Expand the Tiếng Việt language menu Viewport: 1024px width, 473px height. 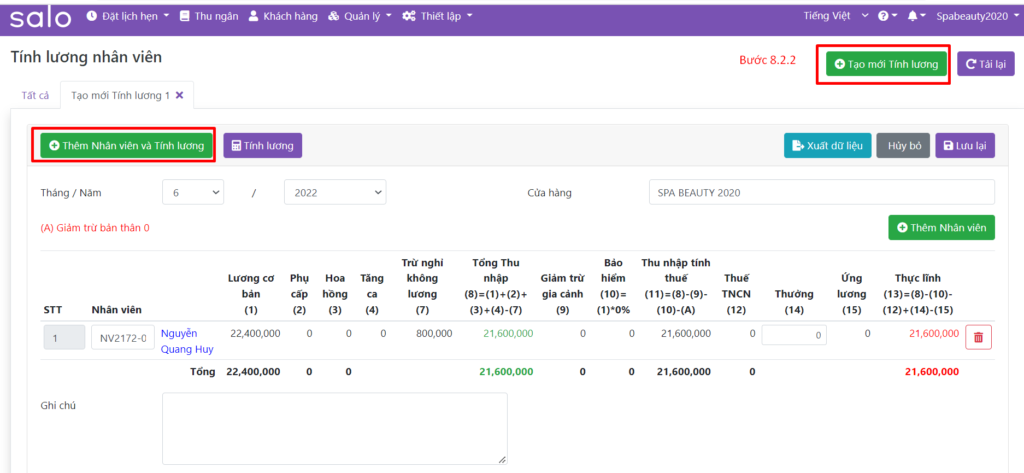pos(838,17)
